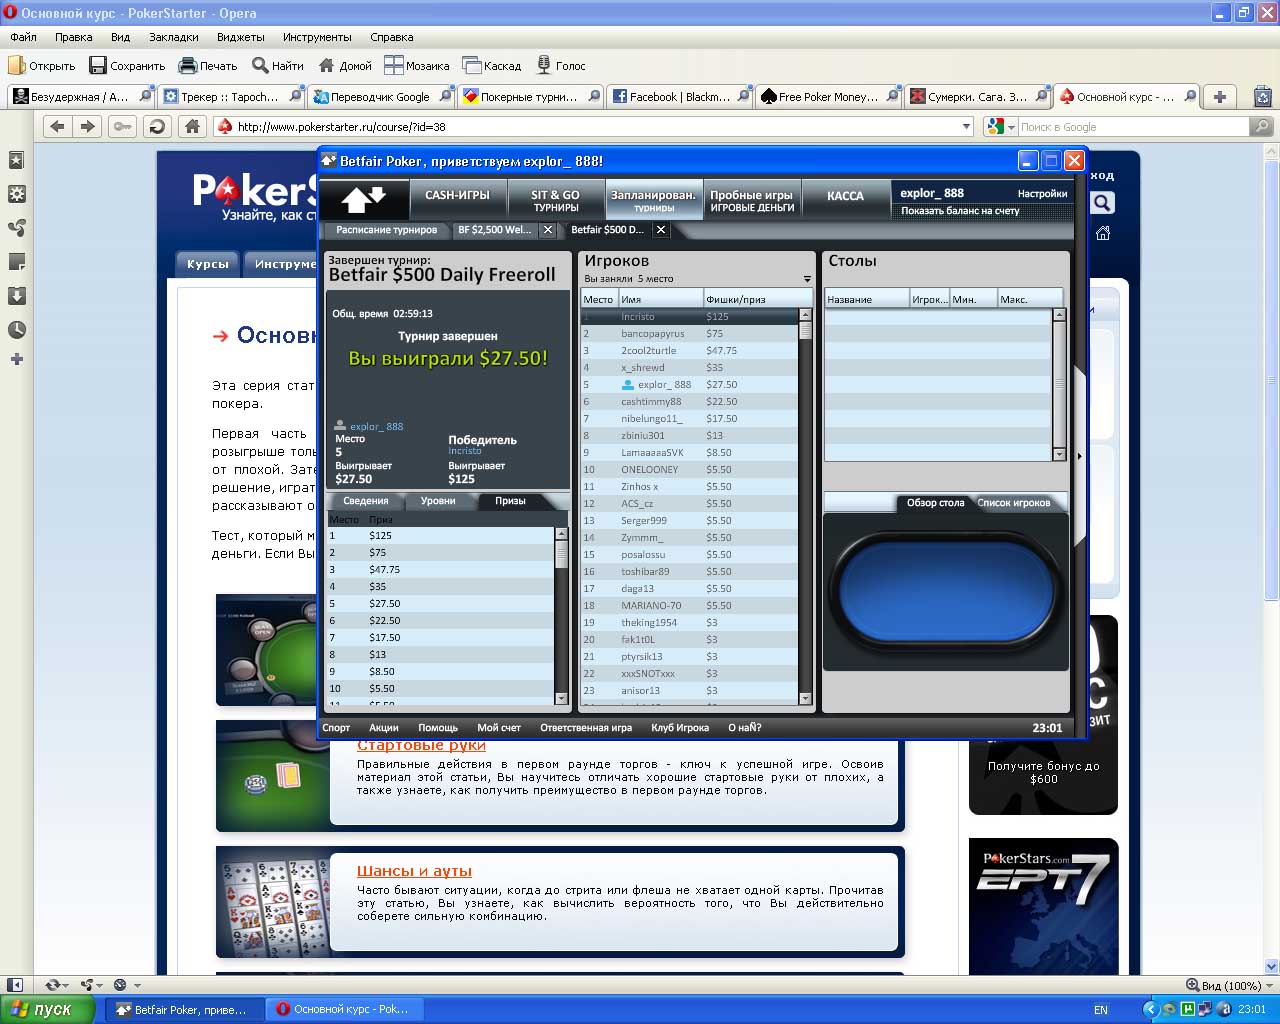Screen dimensions: 1280x1024
Task: Open Закладки menu in Opera
Action: tap(174, 37)
